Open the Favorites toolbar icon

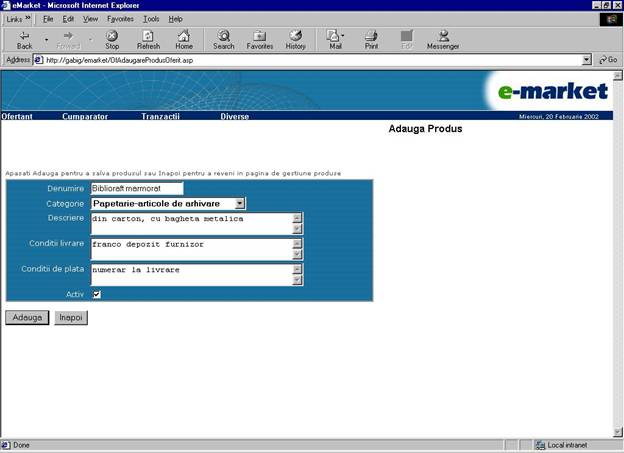tap(259, 36)
